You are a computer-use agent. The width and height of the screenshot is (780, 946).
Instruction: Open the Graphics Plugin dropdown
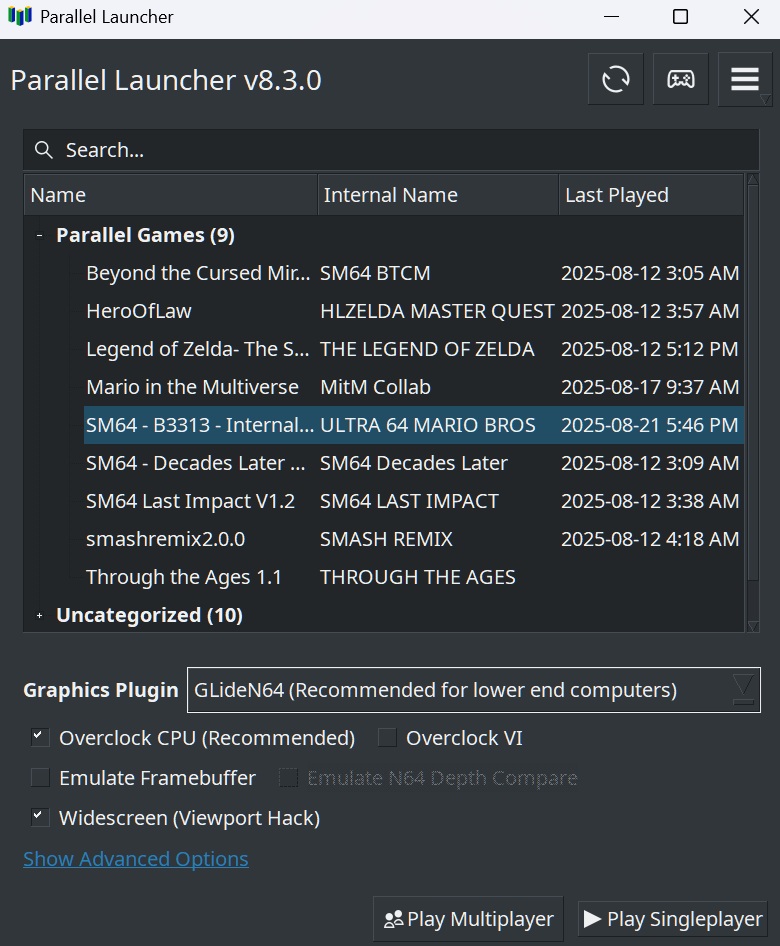[x=474, y=690]
